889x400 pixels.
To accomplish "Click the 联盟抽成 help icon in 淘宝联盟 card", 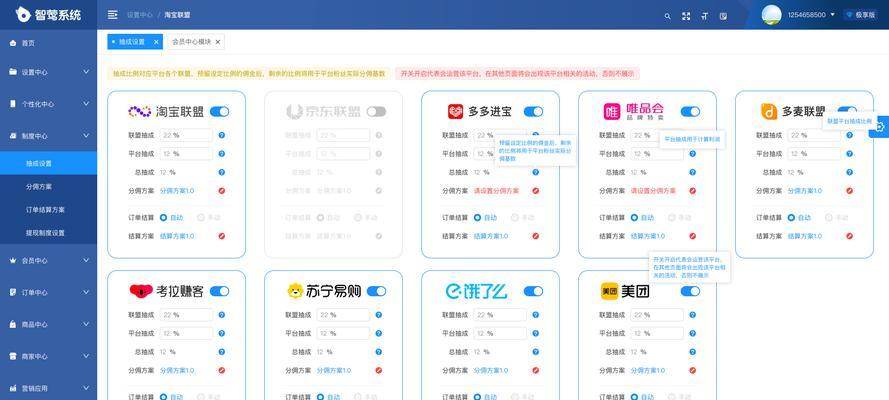I will [222, 135].
